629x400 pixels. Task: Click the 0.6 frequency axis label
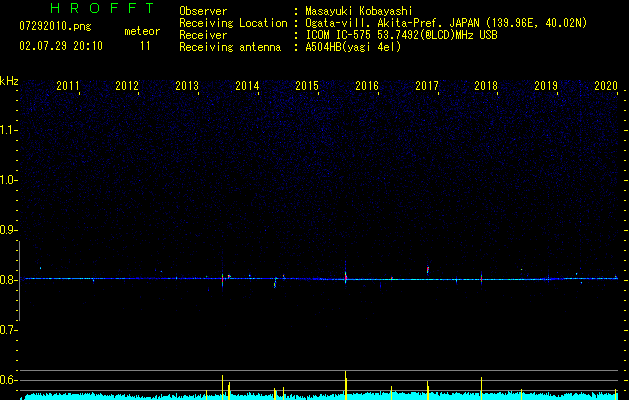point(8,380)
